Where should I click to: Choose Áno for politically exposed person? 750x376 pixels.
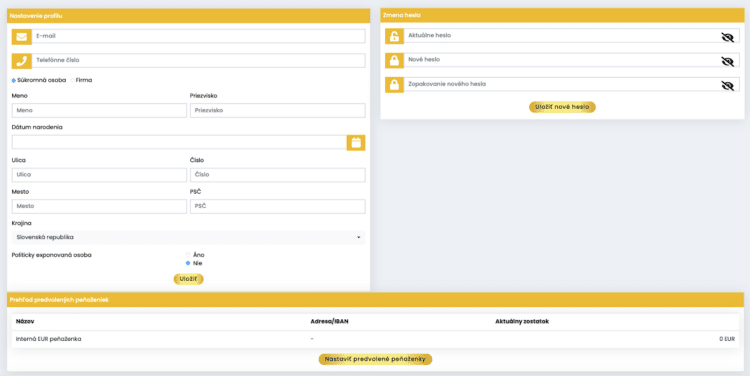coord(188,255)
